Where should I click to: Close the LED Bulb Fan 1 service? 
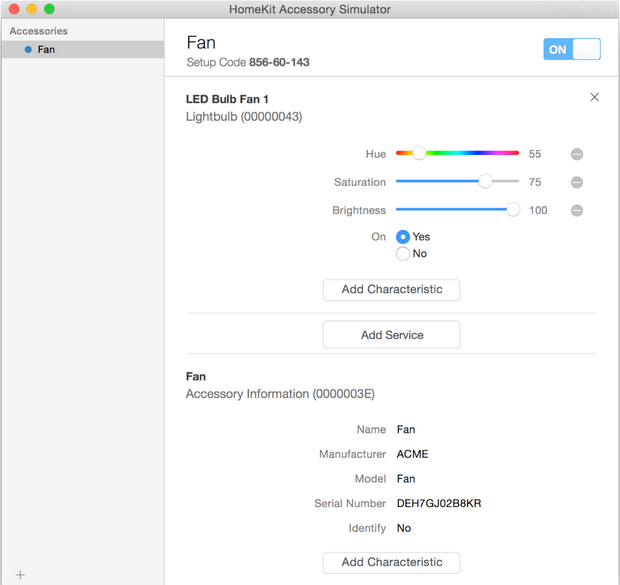[x=595, y=97]
